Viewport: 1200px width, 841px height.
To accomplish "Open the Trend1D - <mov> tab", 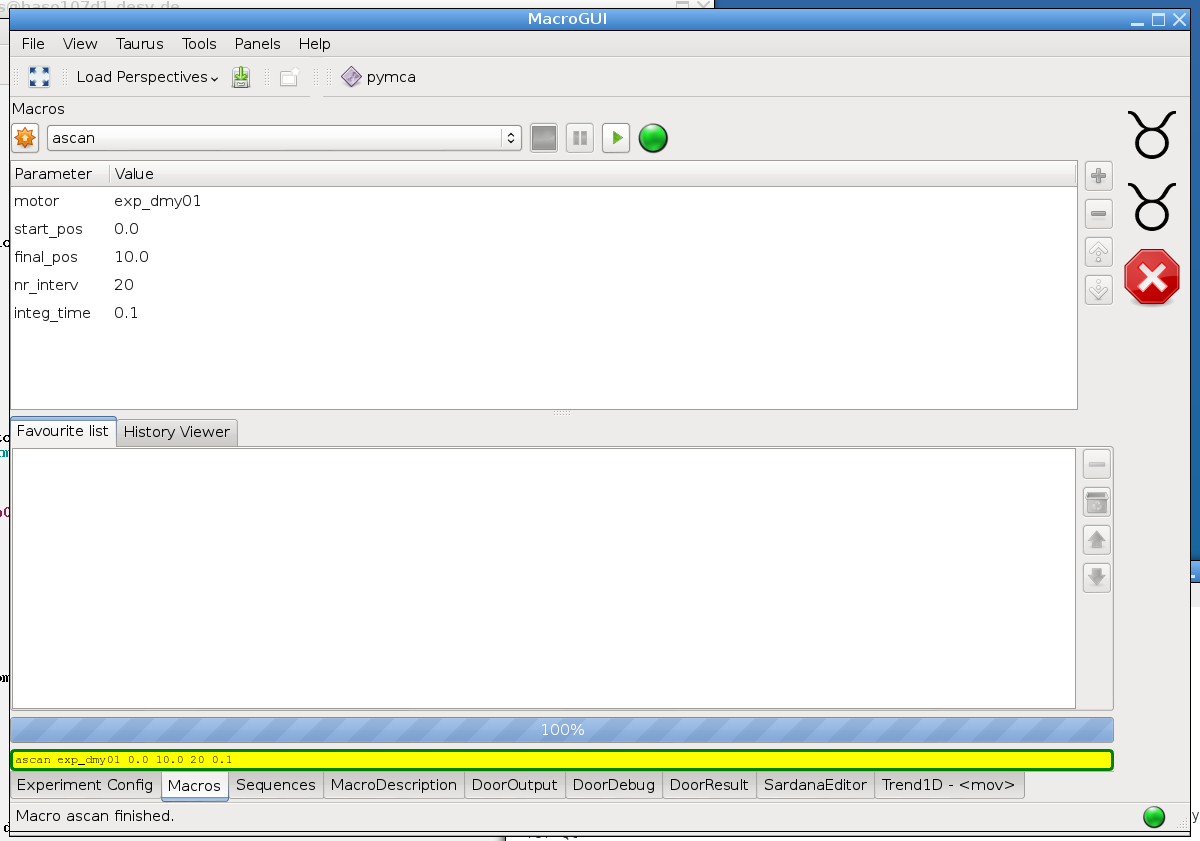I will pyautogui.click(x=949, y=785).
